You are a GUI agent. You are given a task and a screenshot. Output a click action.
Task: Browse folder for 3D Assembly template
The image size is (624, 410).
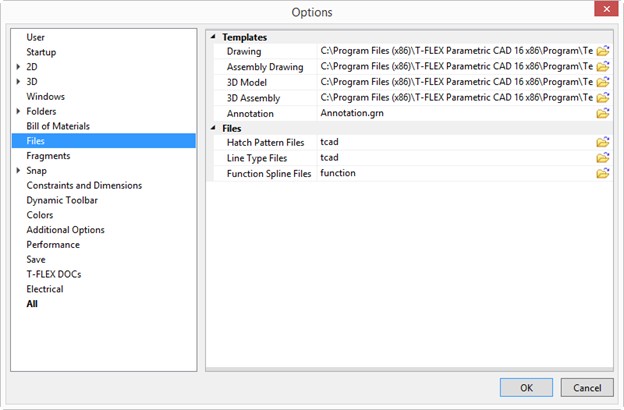pos(603,98)
